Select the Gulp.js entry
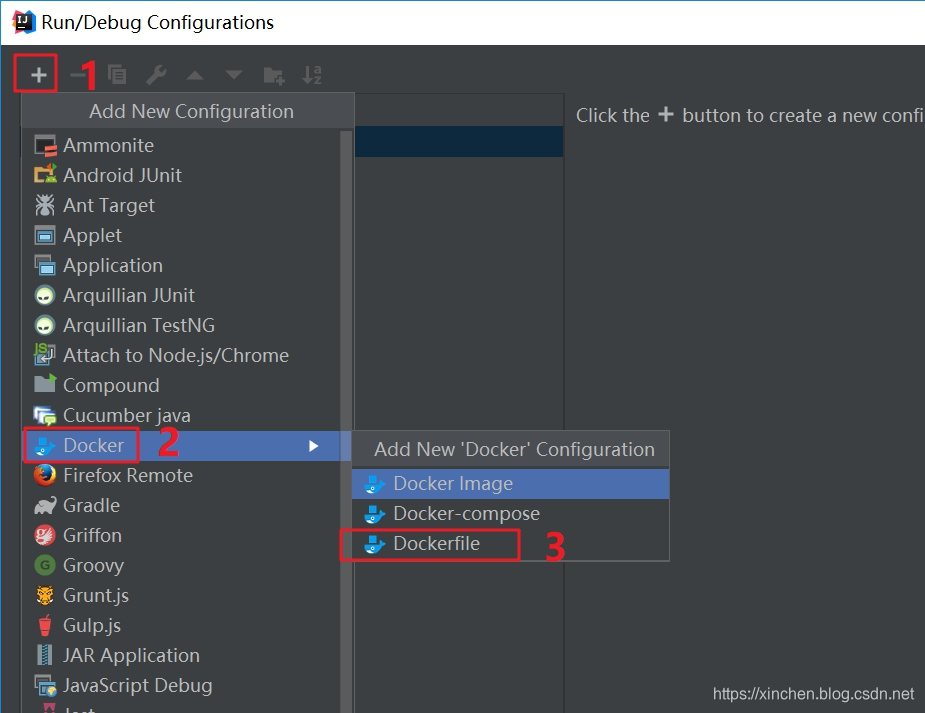Image resolution: width=925 pixels, height=713 pixels. click(181, 625)
